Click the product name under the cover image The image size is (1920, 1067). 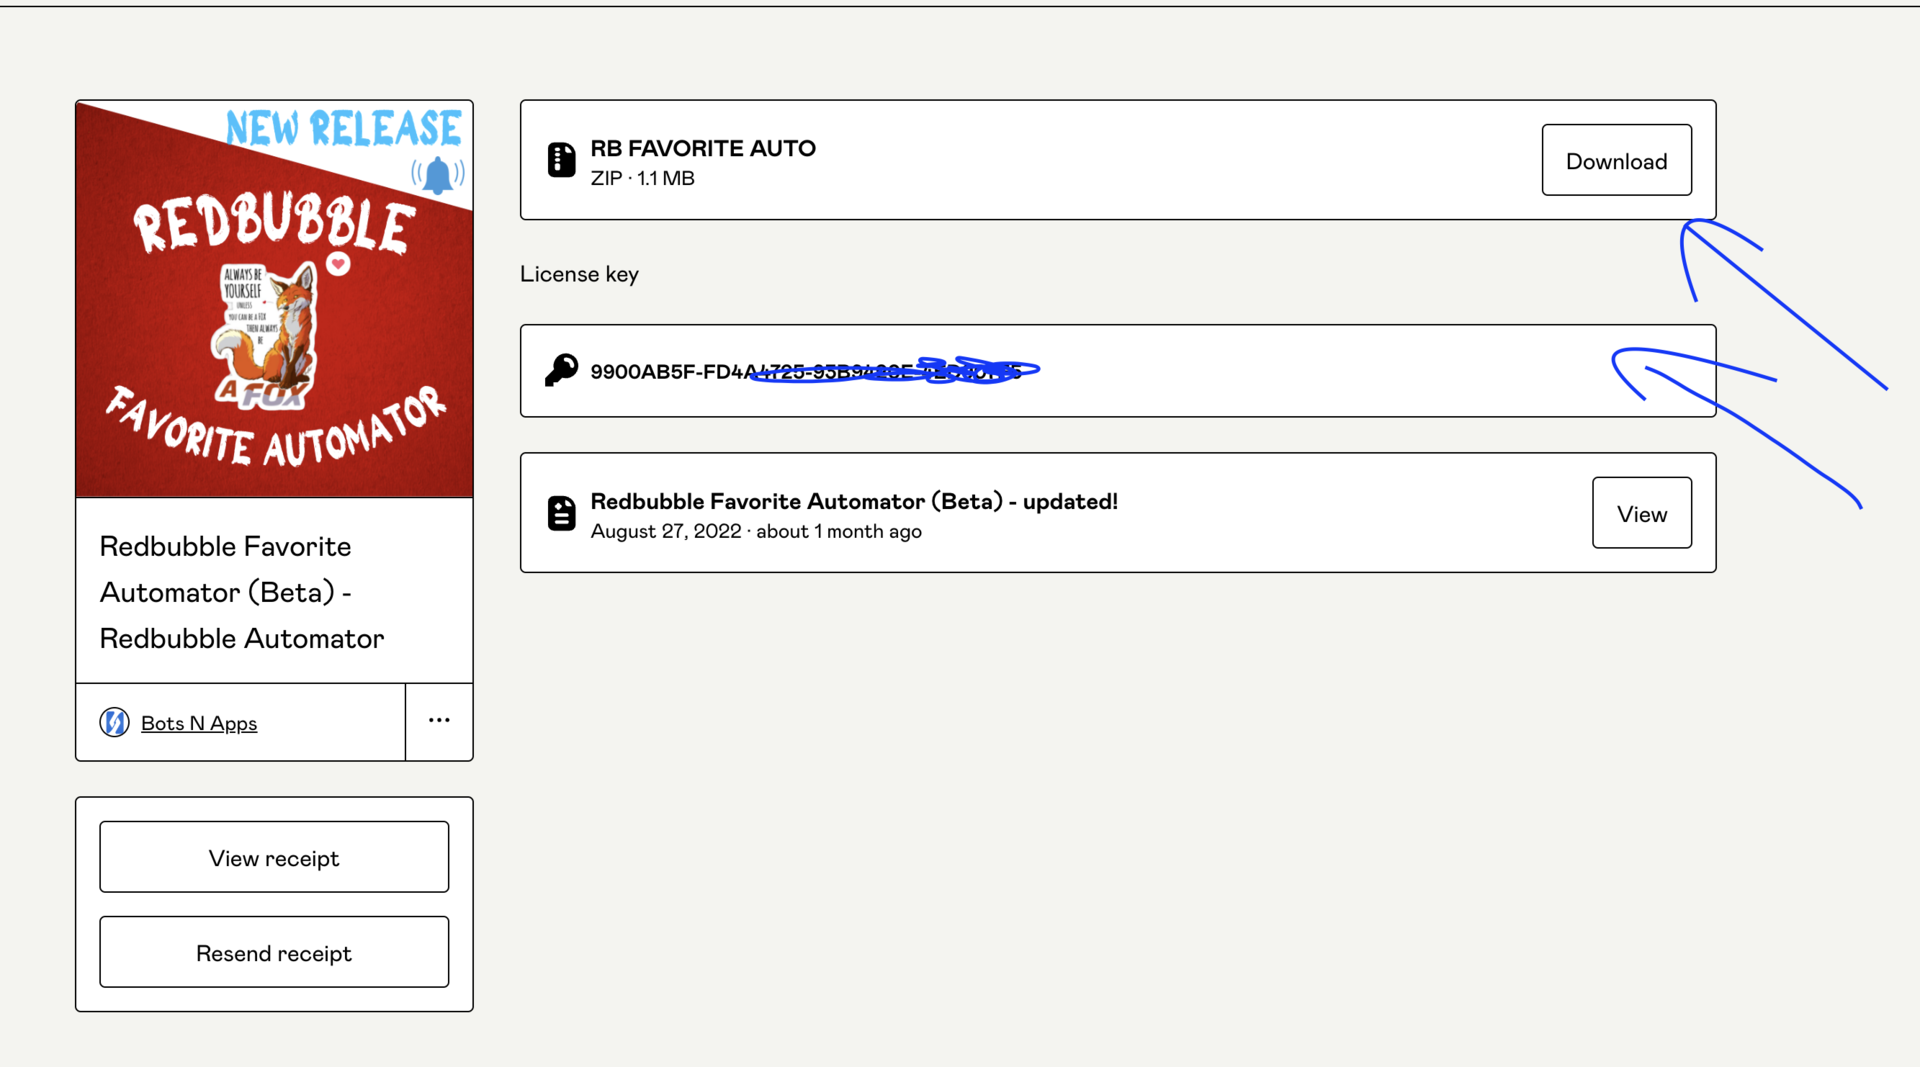click(242, 592)
